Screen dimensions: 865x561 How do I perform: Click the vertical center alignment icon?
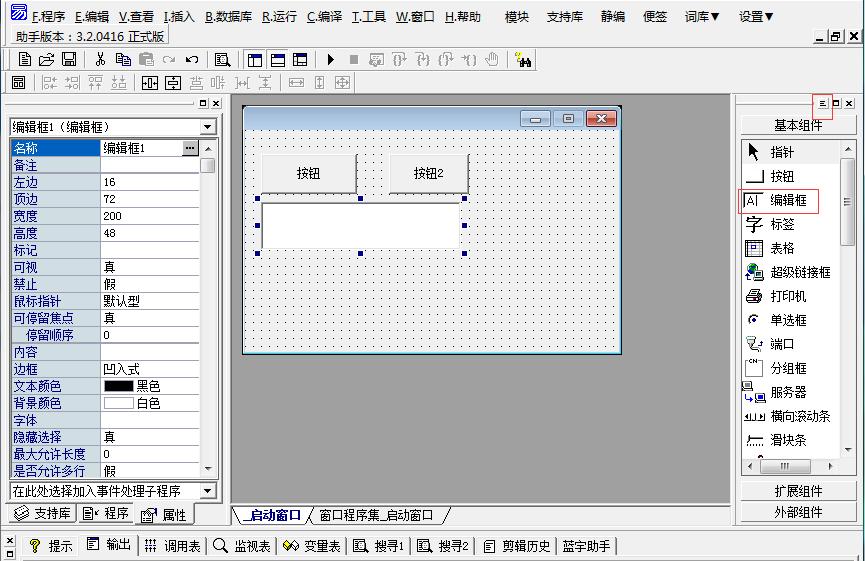(173, 83)
